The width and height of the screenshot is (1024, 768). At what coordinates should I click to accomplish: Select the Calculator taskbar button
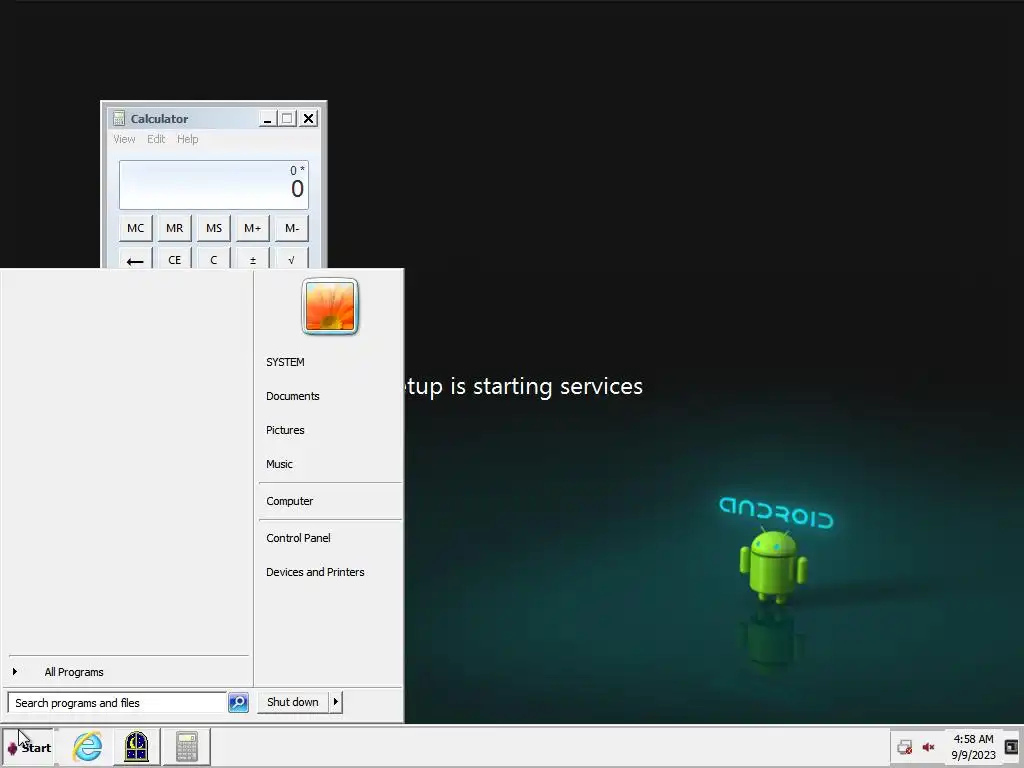pyautogui.click(x=187, y=746)
